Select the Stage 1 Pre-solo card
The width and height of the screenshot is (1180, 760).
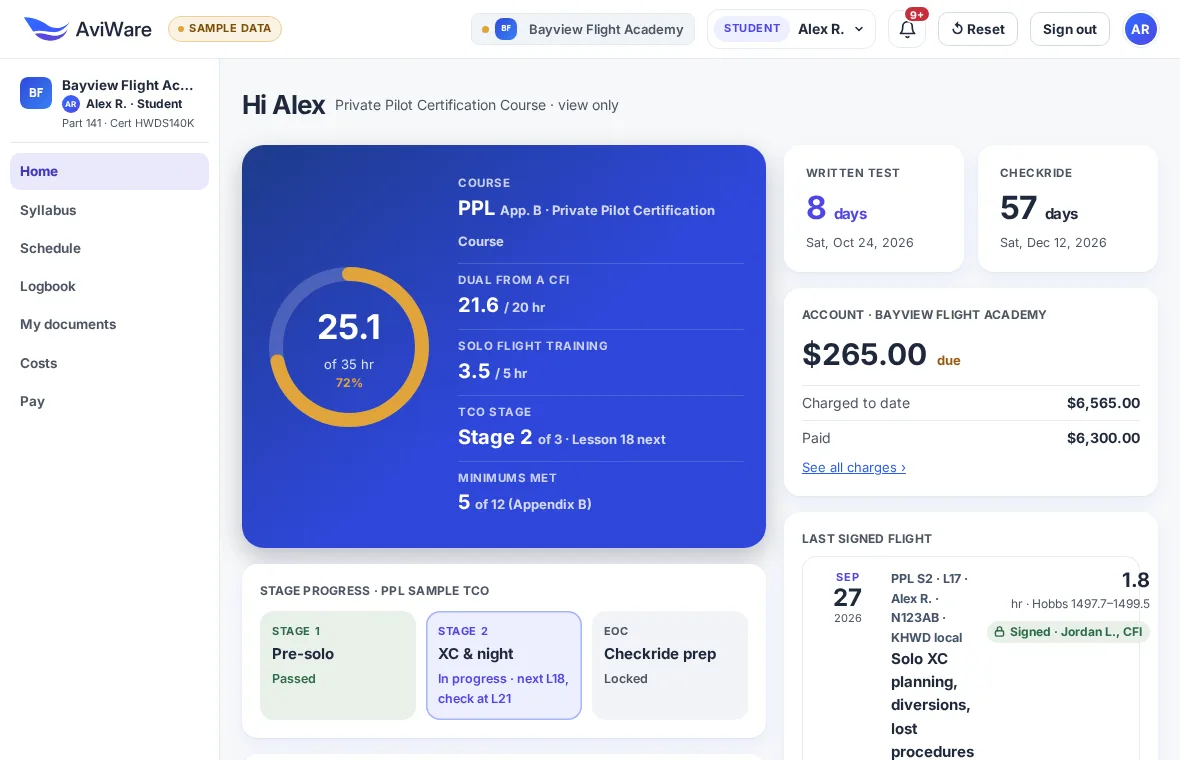(x=338, y=665)
